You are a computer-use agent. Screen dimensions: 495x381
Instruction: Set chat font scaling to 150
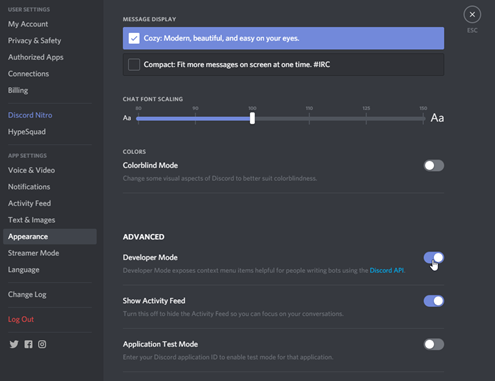point(423,118)
